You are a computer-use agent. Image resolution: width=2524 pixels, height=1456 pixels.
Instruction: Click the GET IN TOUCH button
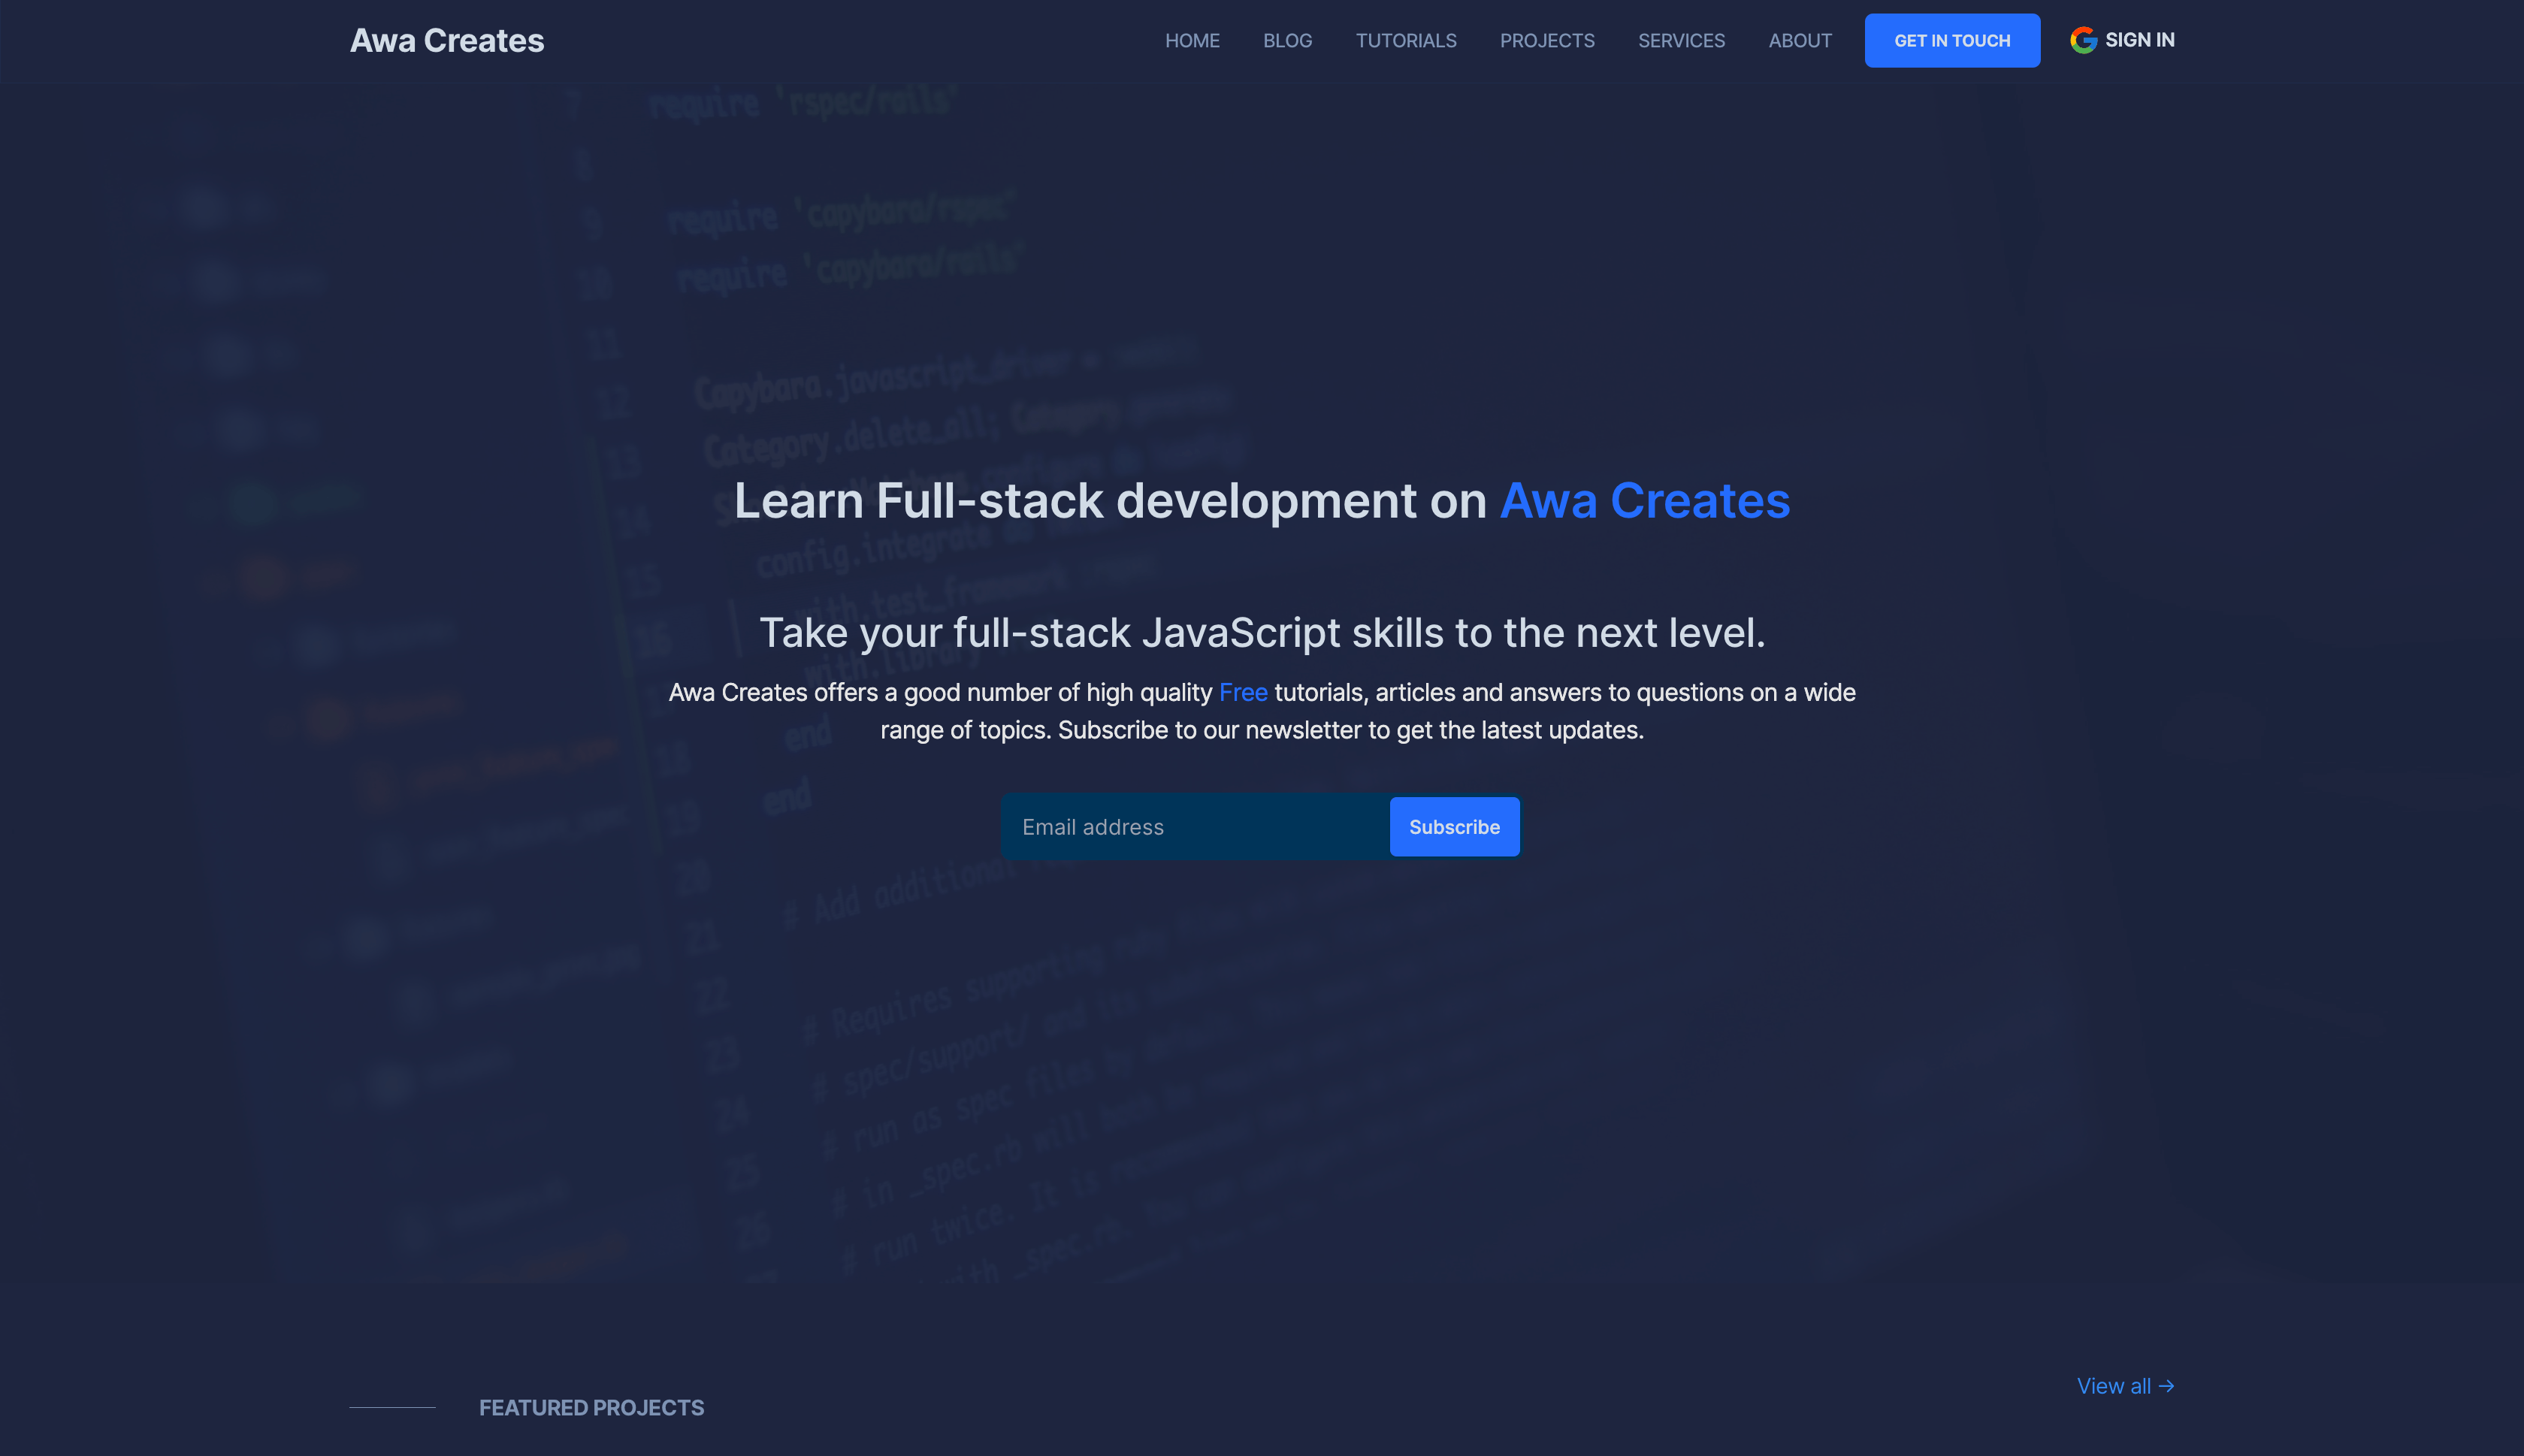point(1952,40)
